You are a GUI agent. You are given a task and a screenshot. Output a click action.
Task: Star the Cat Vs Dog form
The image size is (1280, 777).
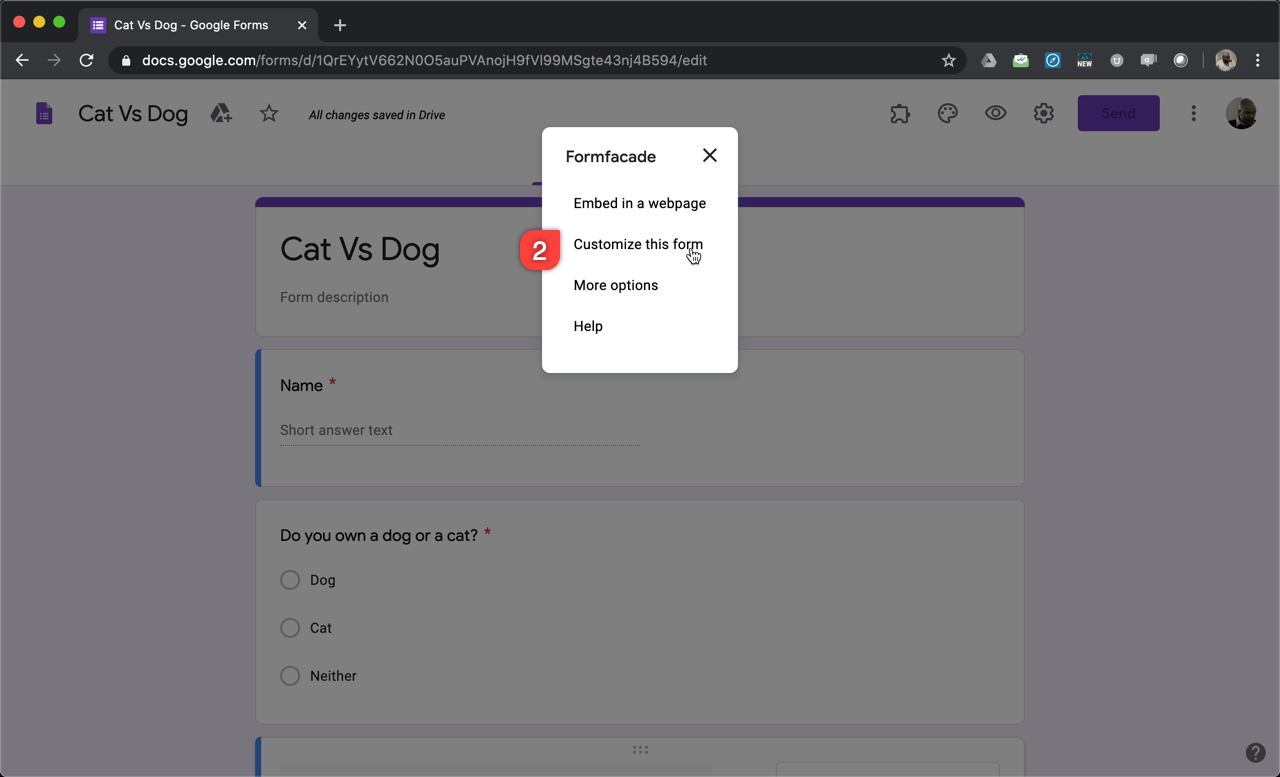269,114
